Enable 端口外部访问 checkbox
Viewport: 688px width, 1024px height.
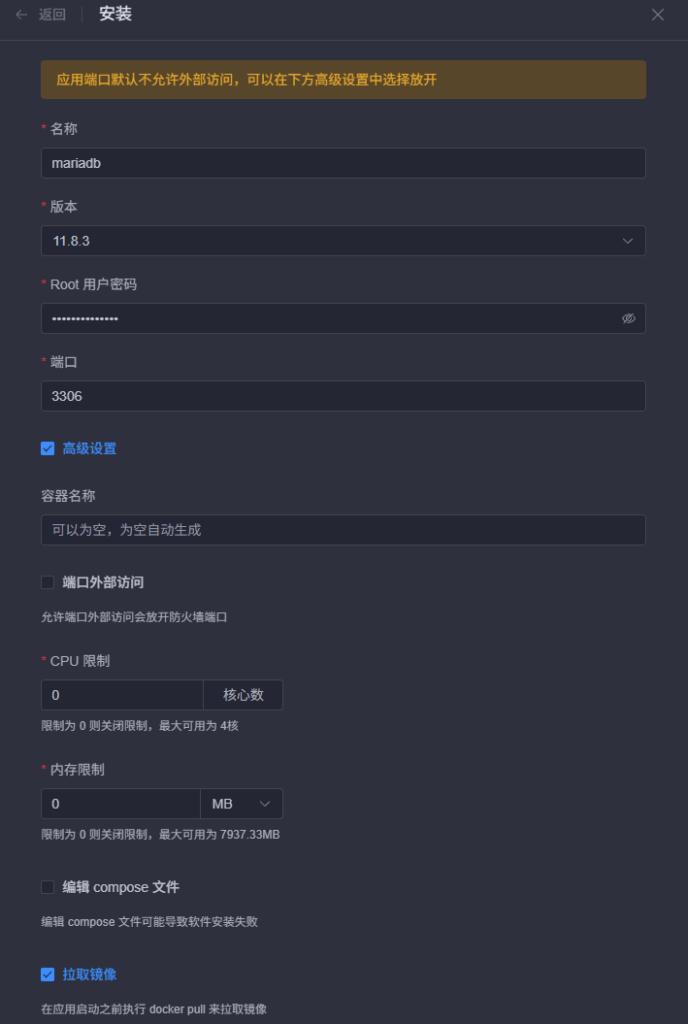tap(47, 582)
